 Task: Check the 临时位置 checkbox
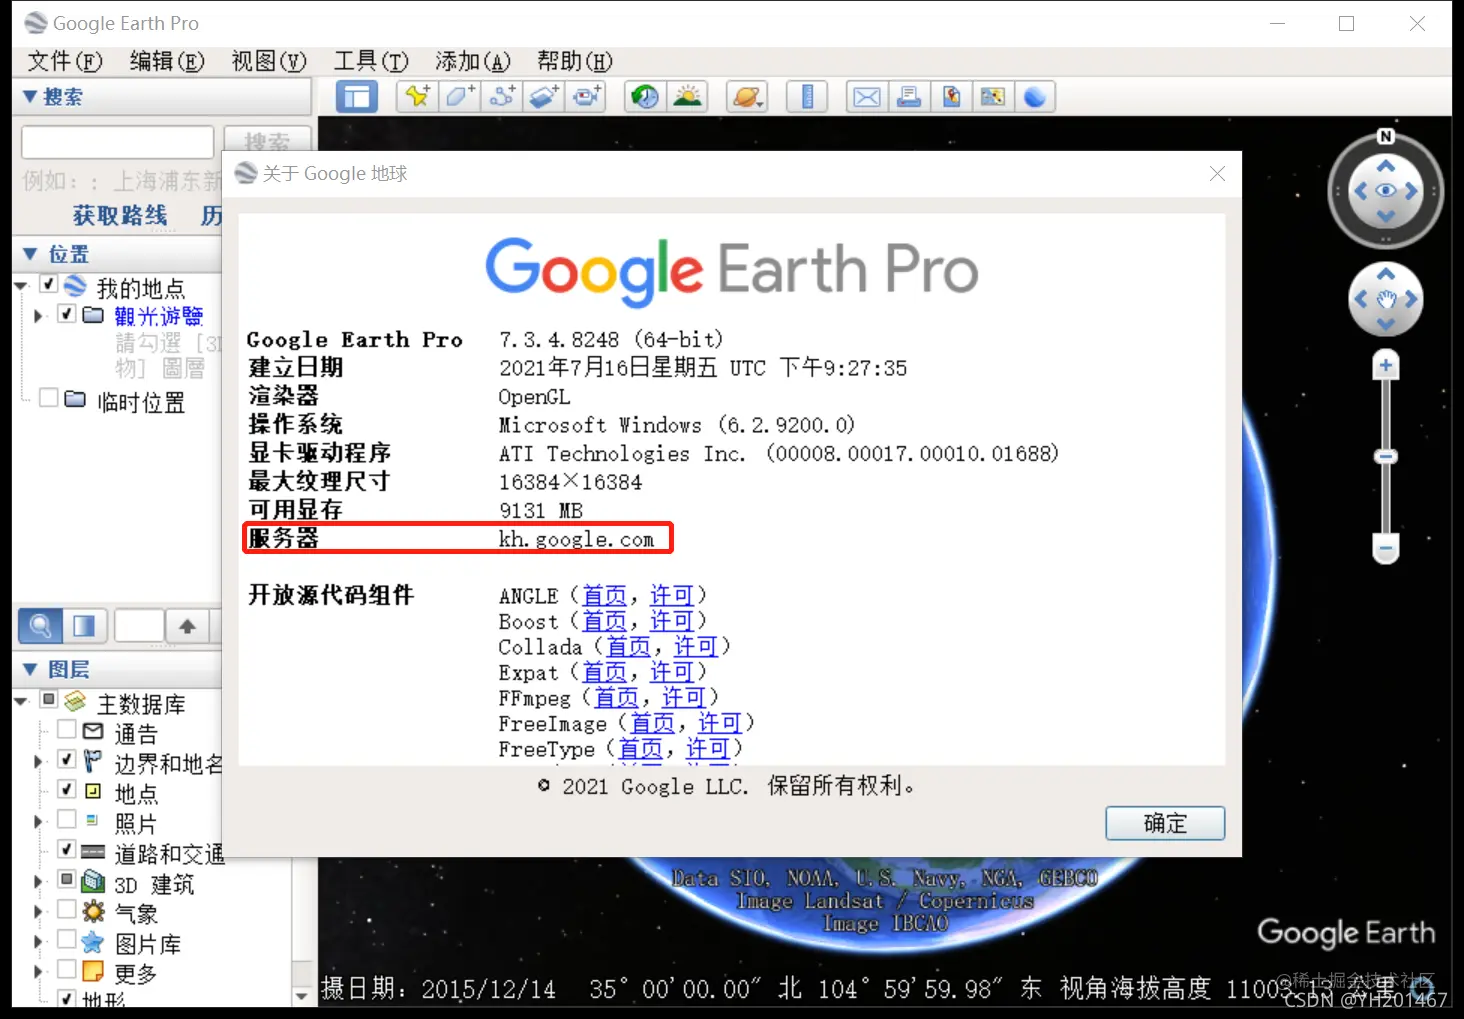coord(48,399)
